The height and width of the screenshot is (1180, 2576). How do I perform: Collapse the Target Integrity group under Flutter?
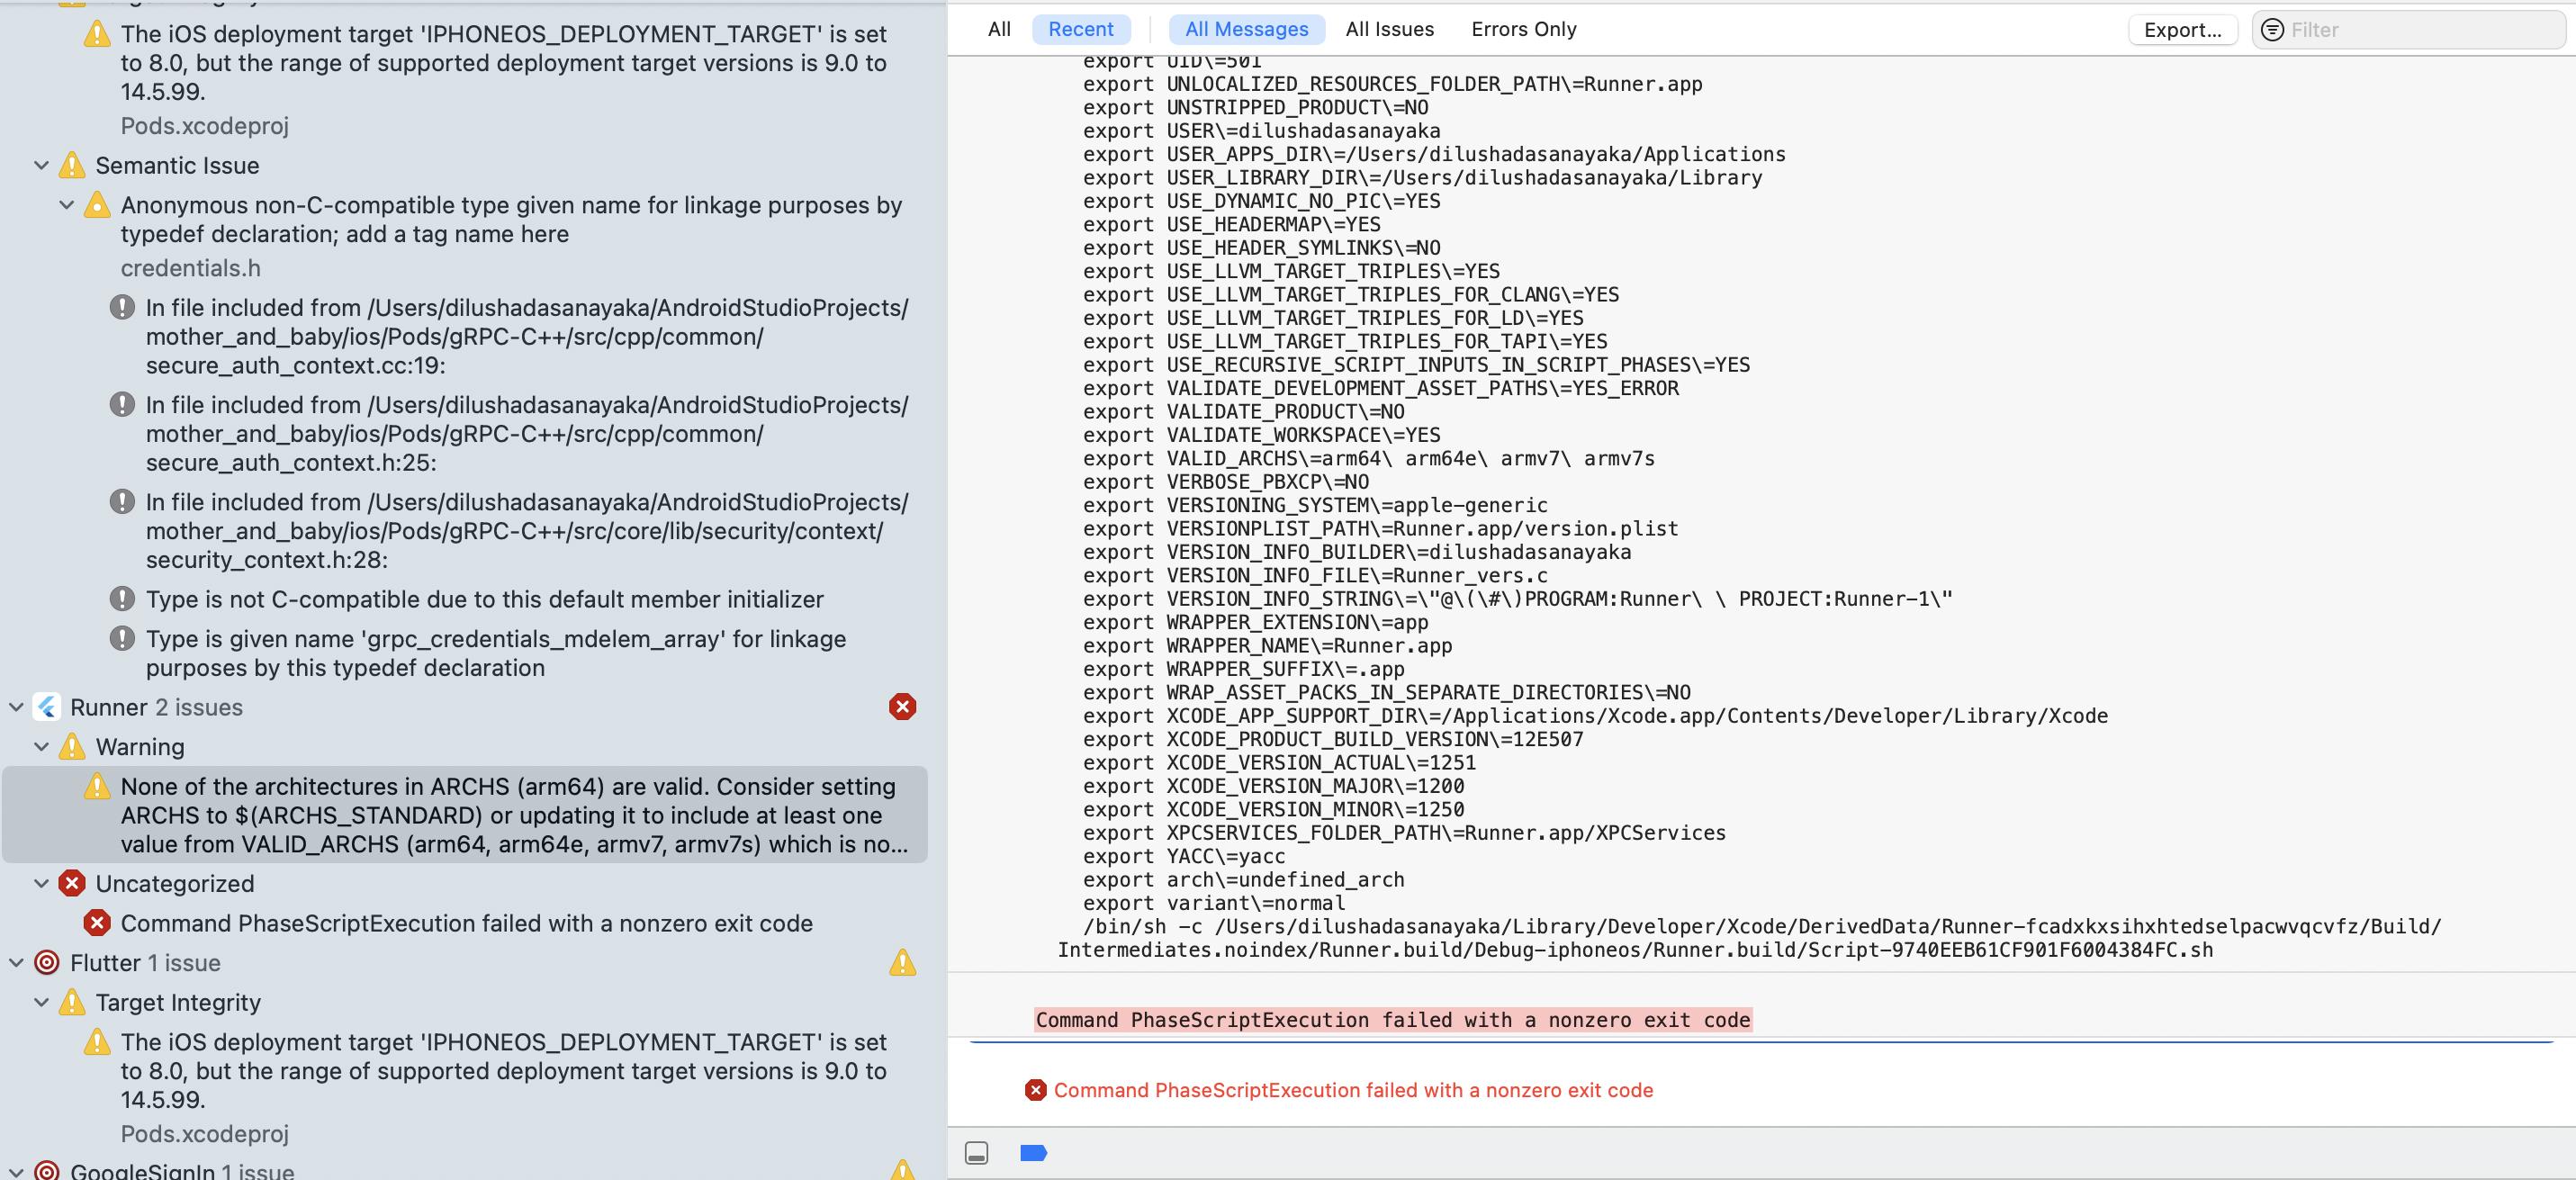point(41,1002)
